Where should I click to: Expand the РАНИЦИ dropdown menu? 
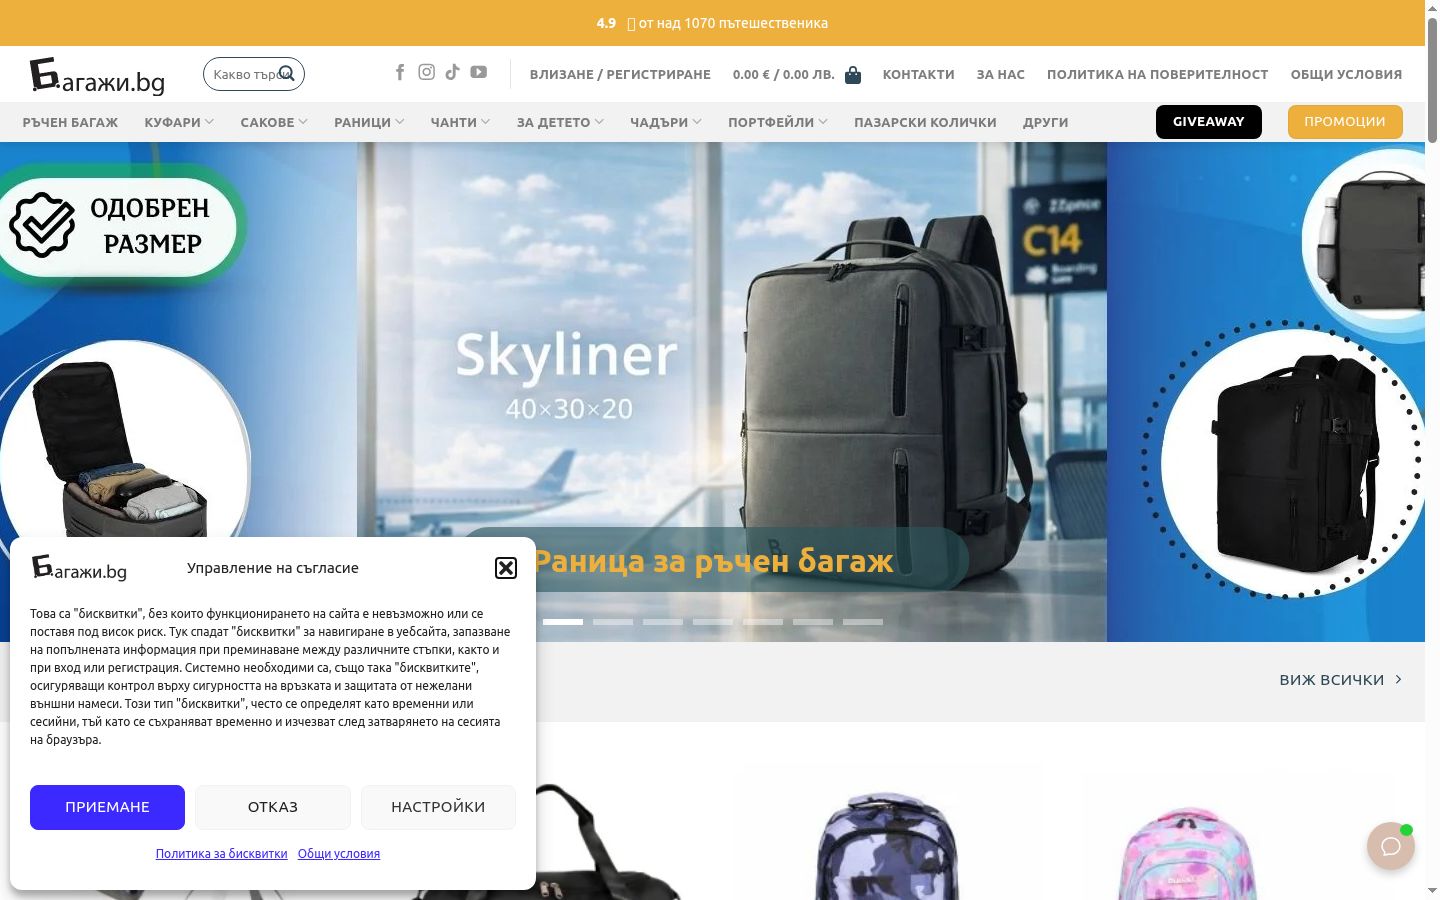(369, 122)
